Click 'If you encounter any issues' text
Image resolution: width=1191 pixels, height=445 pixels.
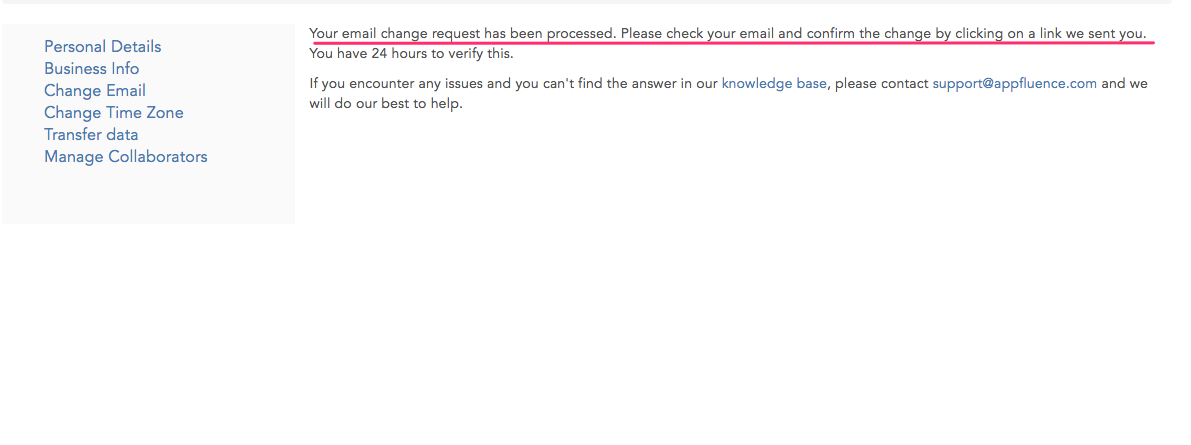point(397,84)
